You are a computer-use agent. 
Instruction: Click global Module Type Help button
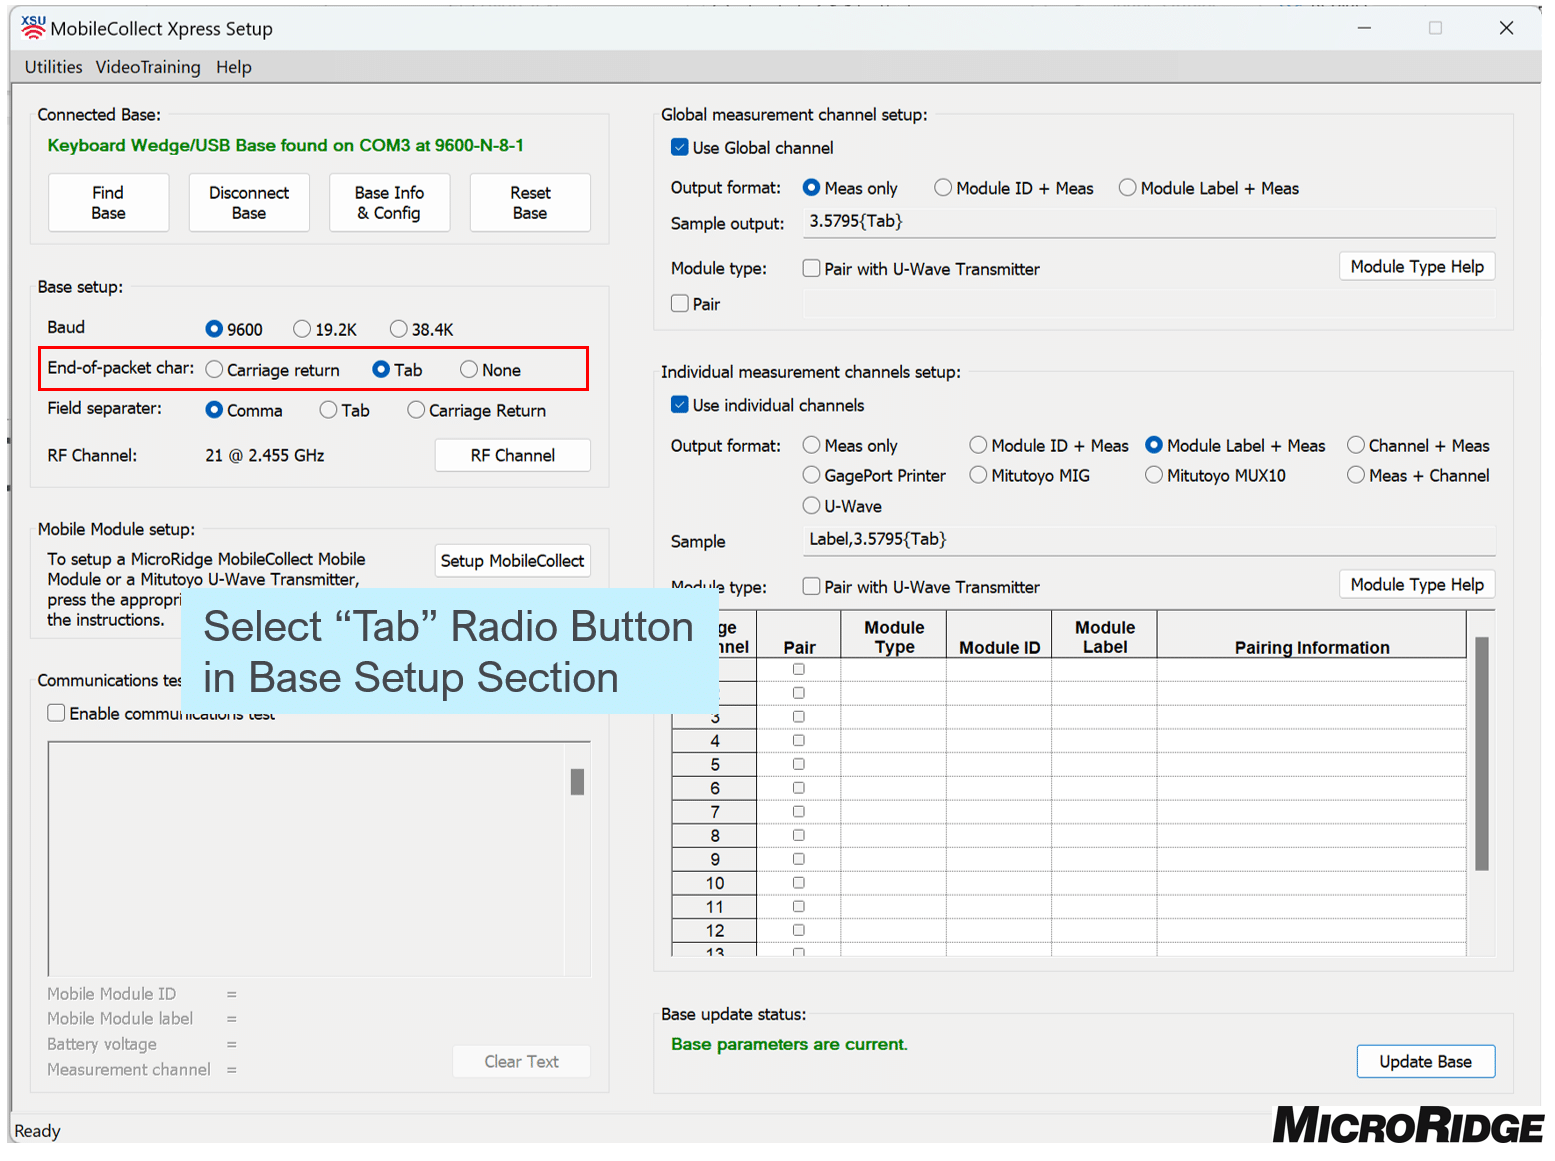point(1417,267)
